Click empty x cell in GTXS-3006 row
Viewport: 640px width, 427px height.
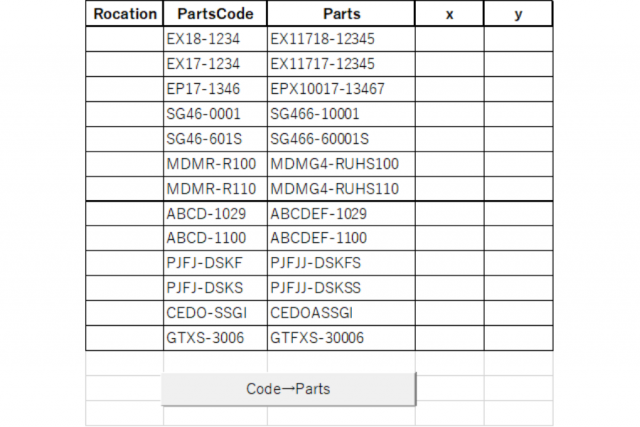449,339
